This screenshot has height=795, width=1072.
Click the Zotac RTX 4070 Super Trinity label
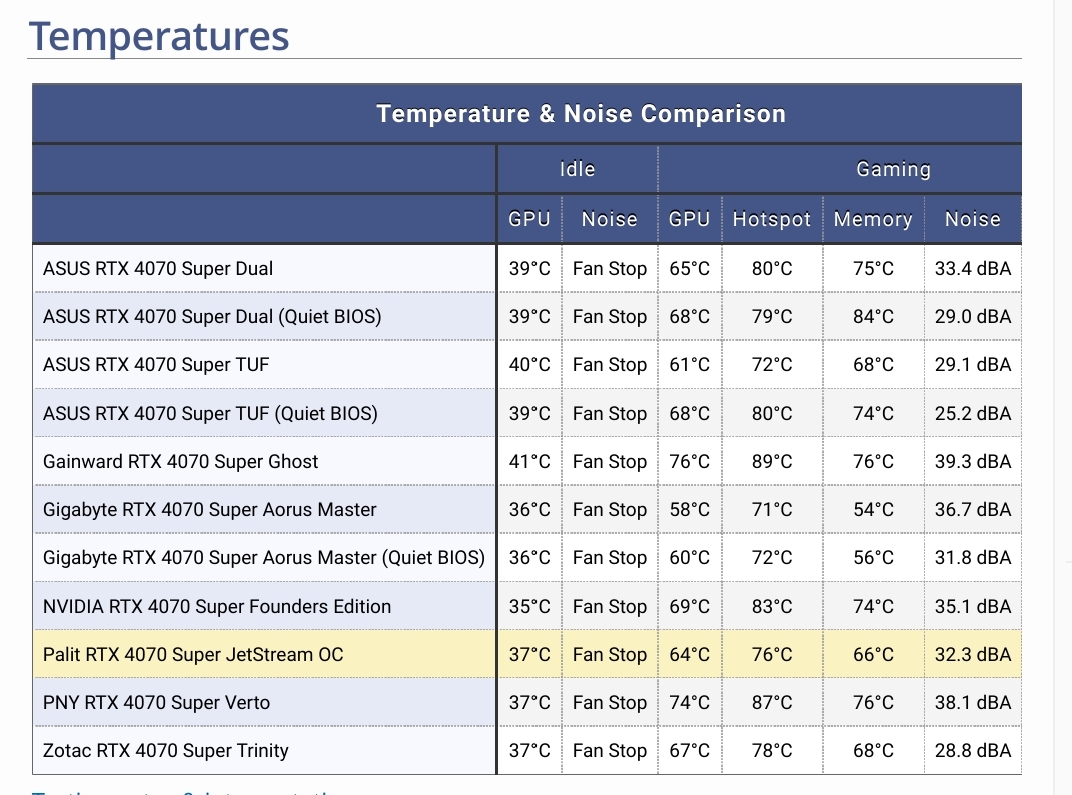(x=165, y=751)
